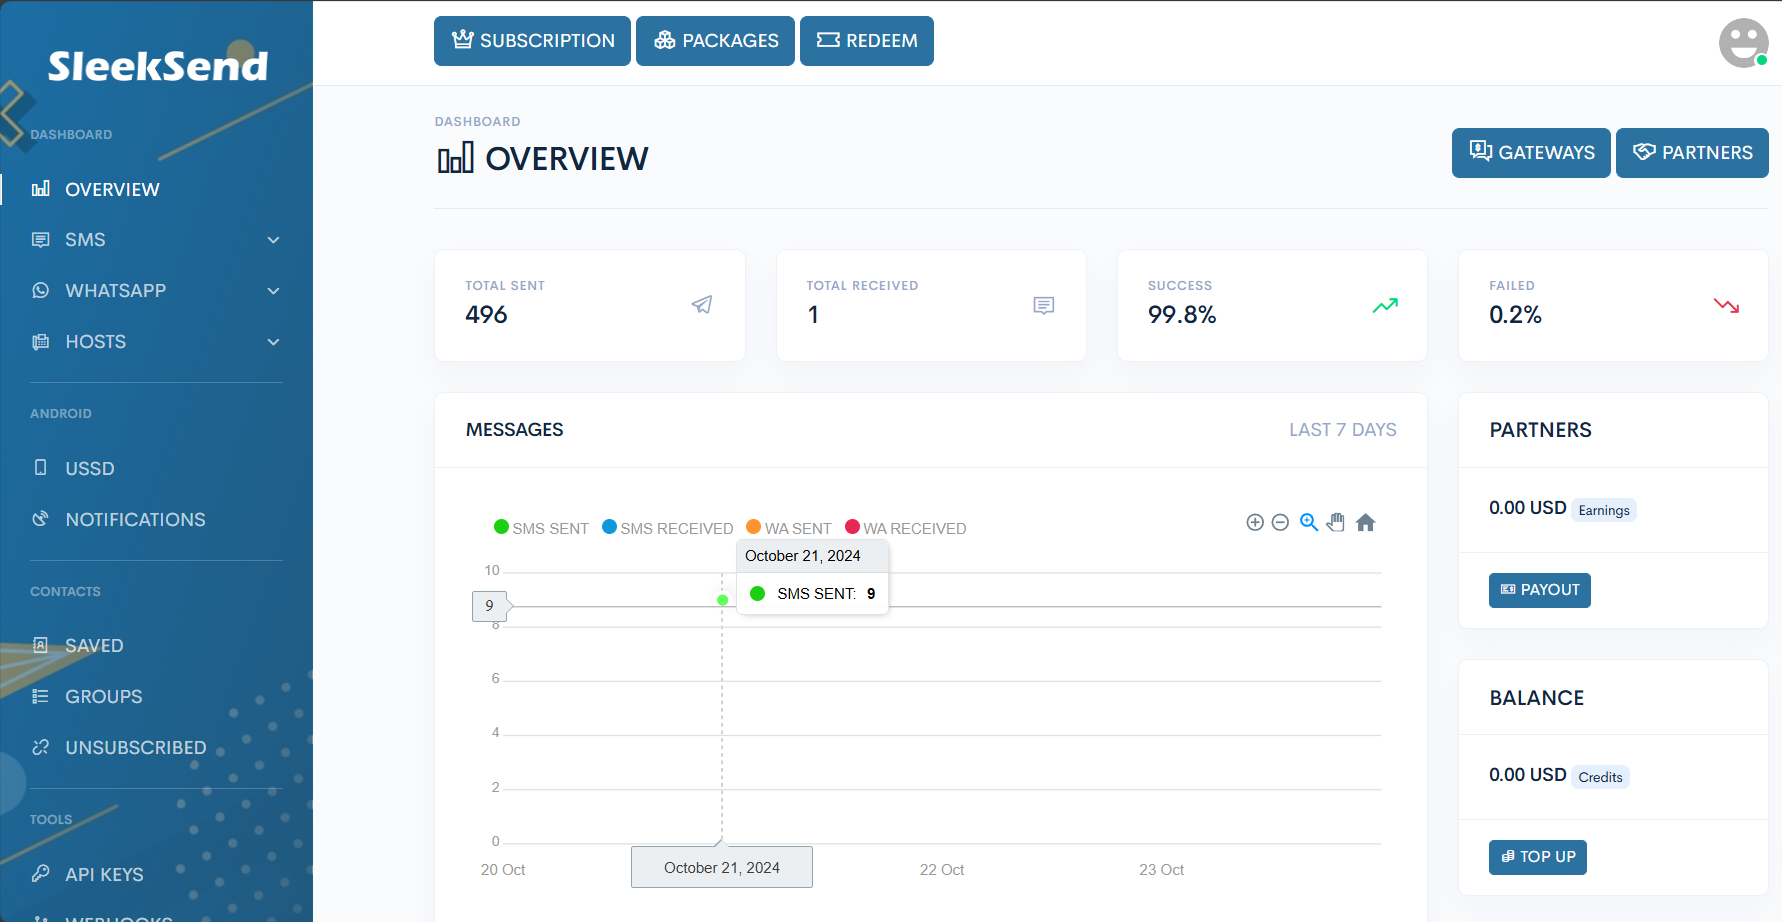Click the upward trend icon in Success card
This screenshot has height=922, width=1782.
1385,305
